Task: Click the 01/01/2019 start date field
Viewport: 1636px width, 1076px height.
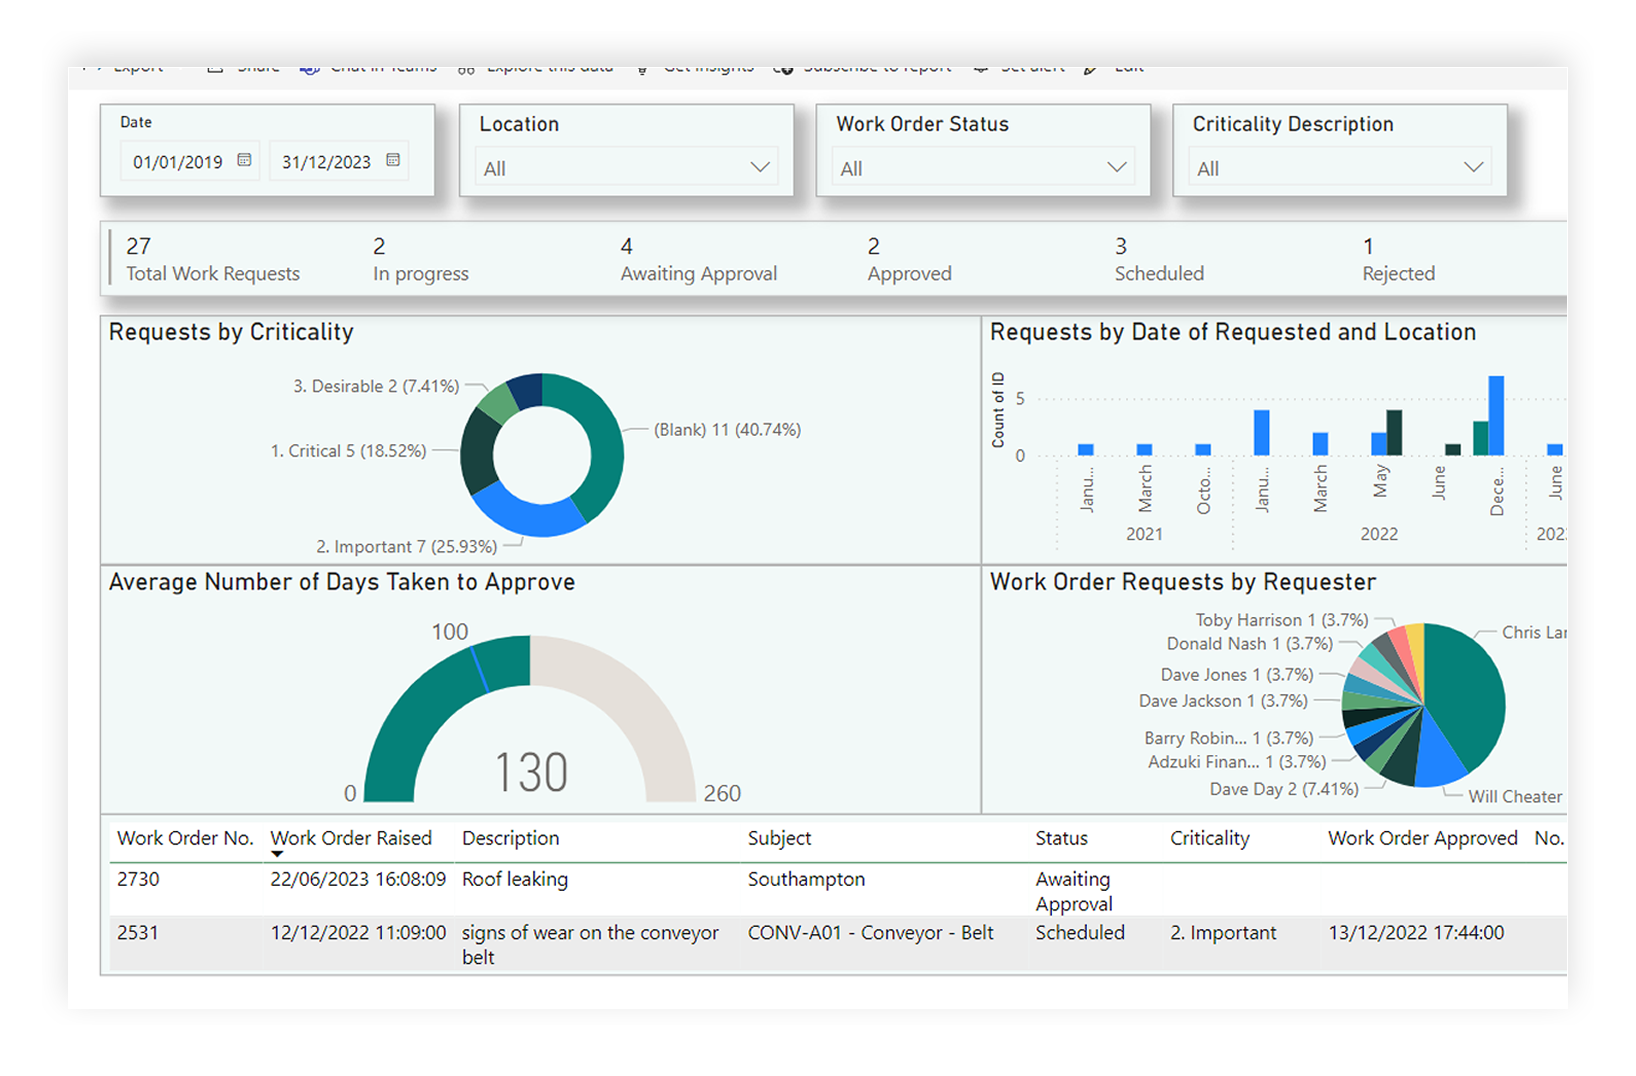Action: pos(178,162)
